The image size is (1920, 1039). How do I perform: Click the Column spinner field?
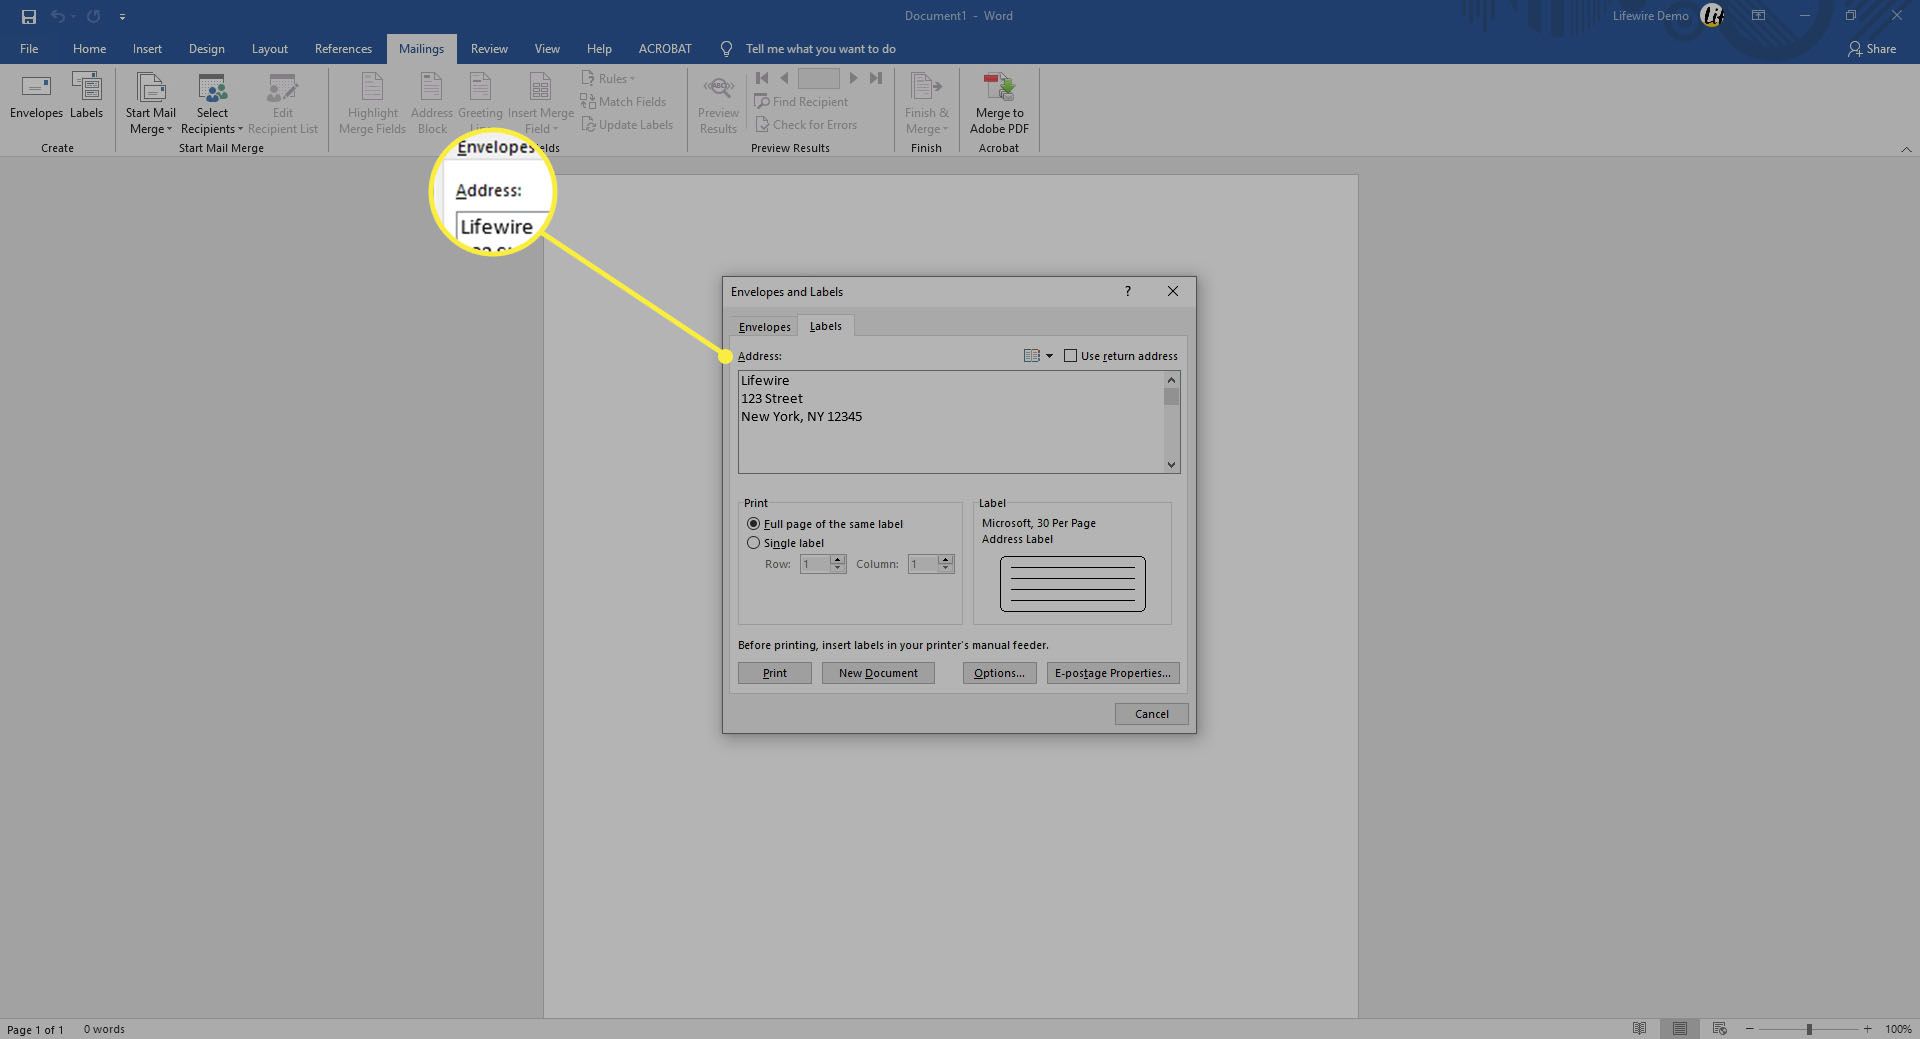(923, 564)
